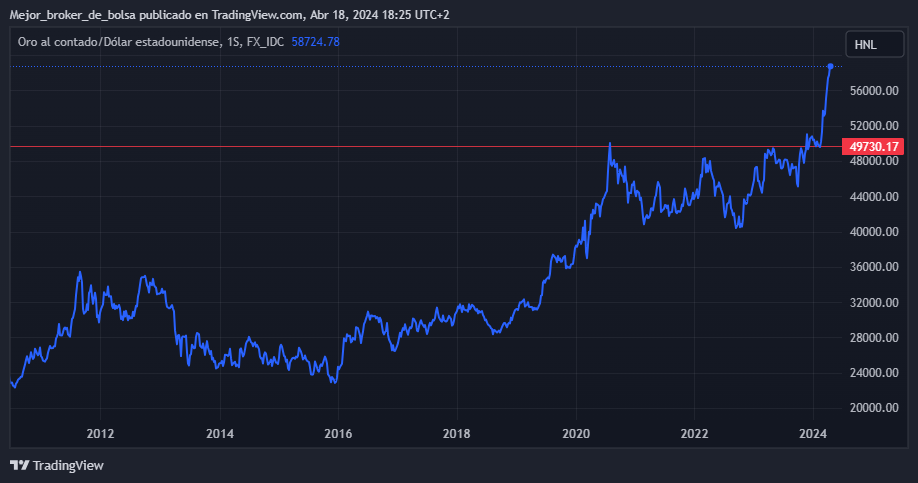Click the 24000.00 price axis label
This screenshot has width=918, height=483.
click(874, 373)
